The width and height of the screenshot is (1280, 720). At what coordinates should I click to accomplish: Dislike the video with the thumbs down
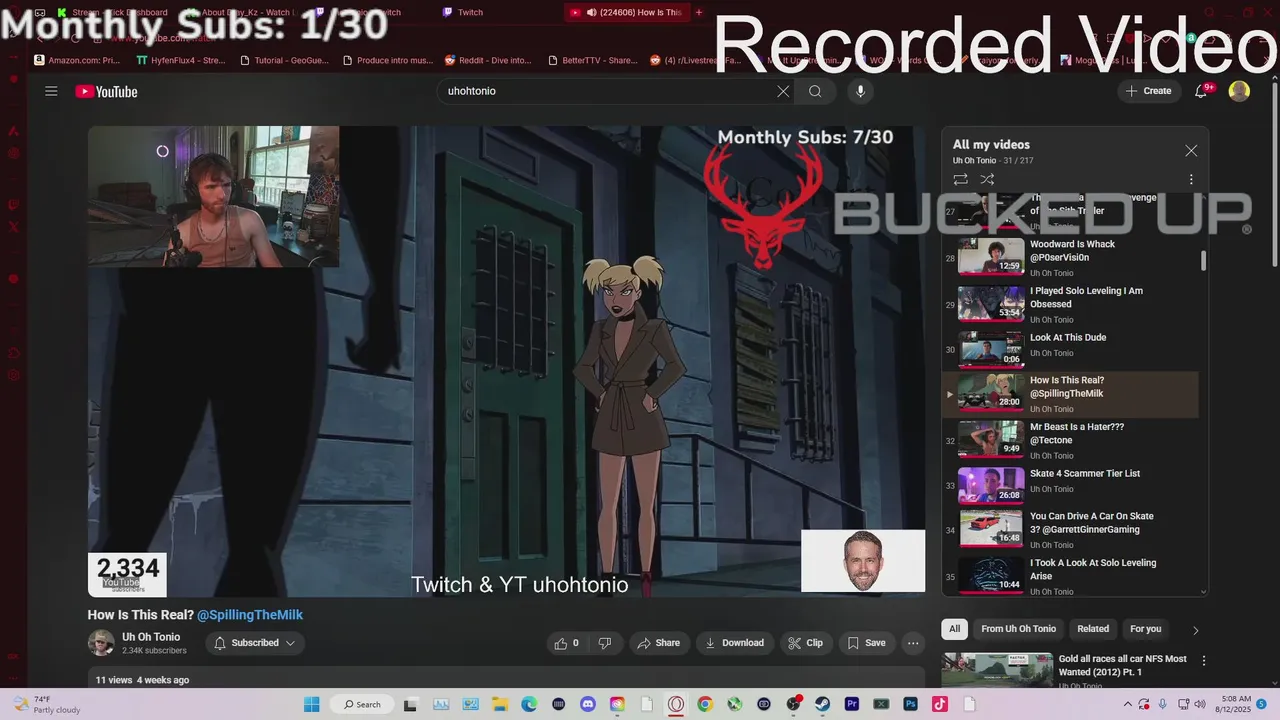pyautogui.click(x=605, y=643)
